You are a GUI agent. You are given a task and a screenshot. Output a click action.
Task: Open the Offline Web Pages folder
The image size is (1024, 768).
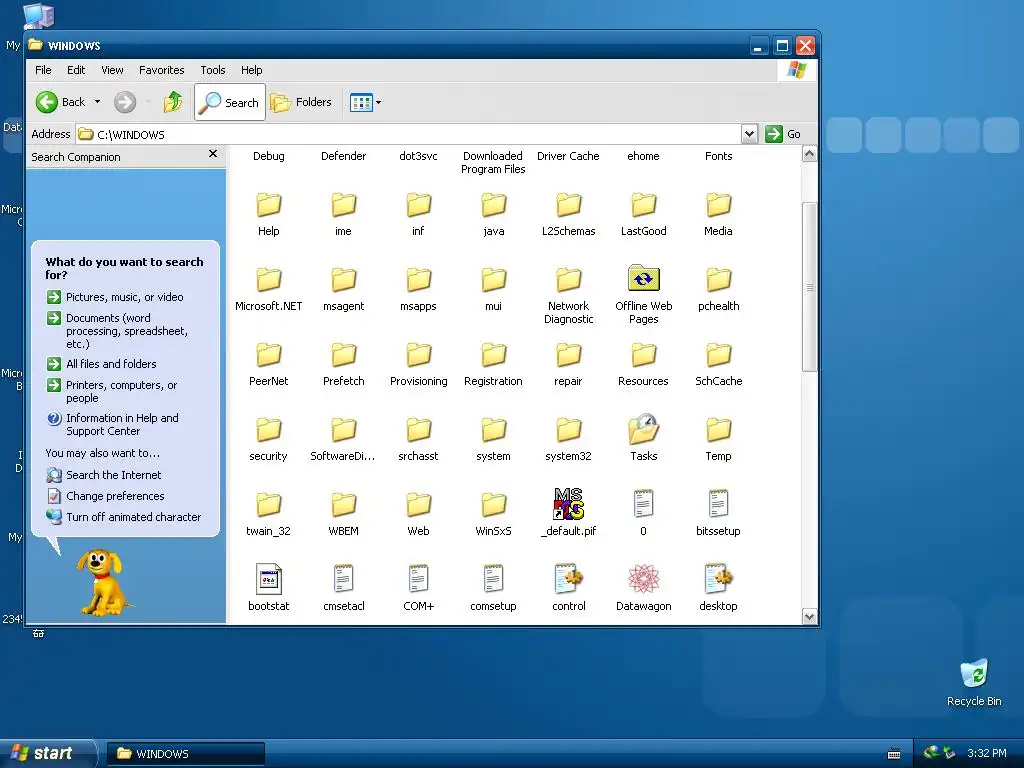coord(643,279)
